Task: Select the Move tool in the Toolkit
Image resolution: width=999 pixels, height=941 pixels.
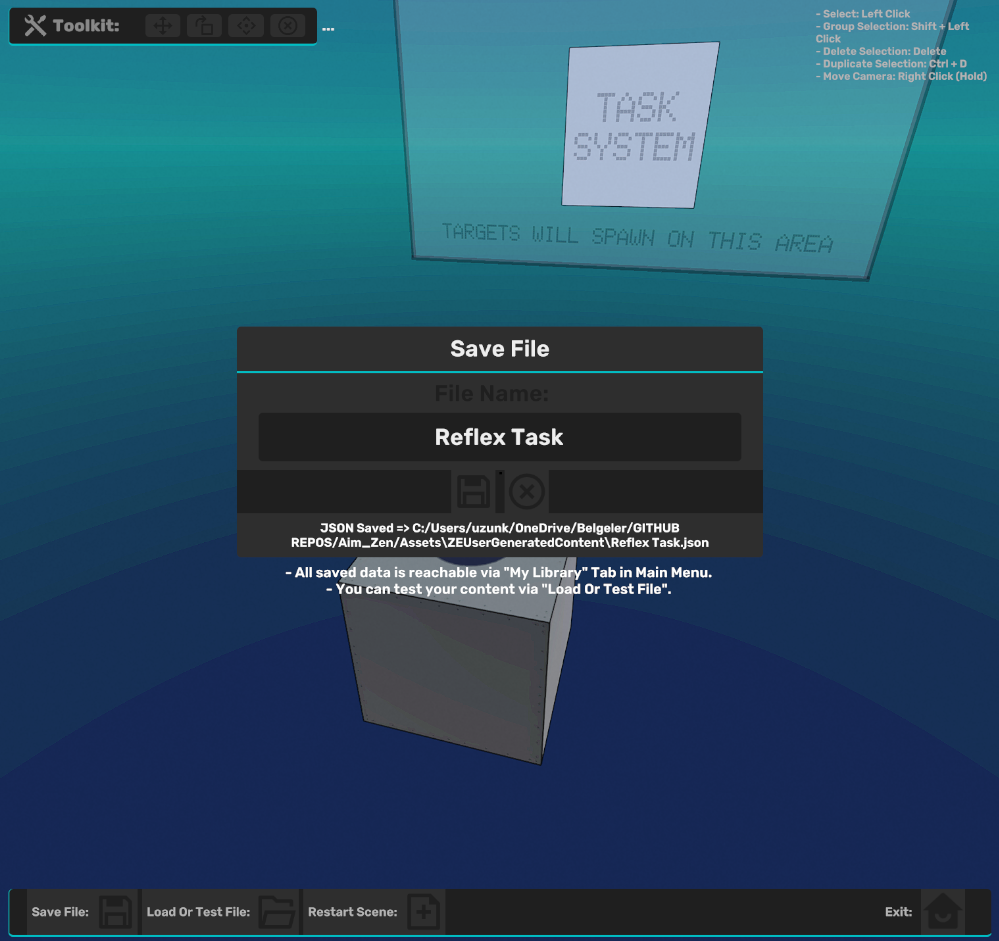Action: 162,26
